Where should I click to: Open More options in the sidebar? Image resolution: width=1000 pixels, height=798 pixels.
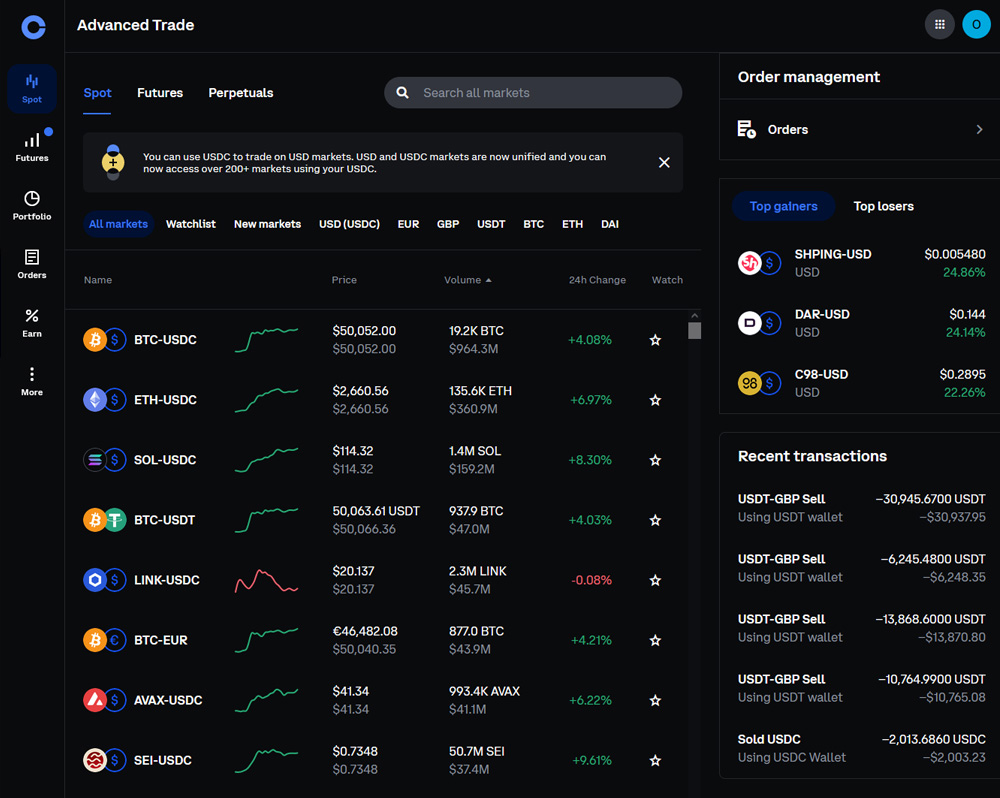(32, 381)
